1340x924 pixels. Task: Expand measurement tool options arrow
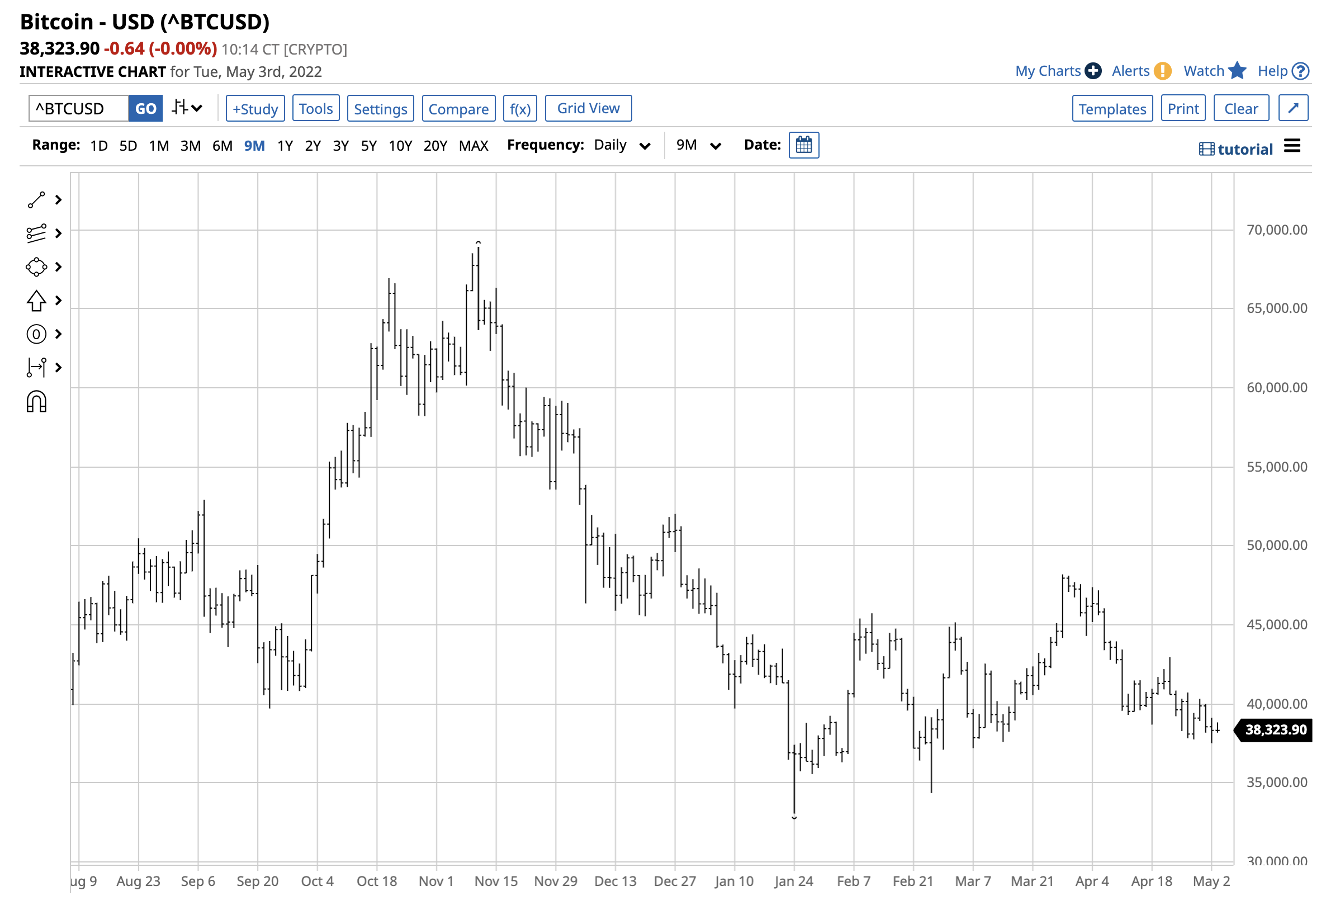pos(58,367)
